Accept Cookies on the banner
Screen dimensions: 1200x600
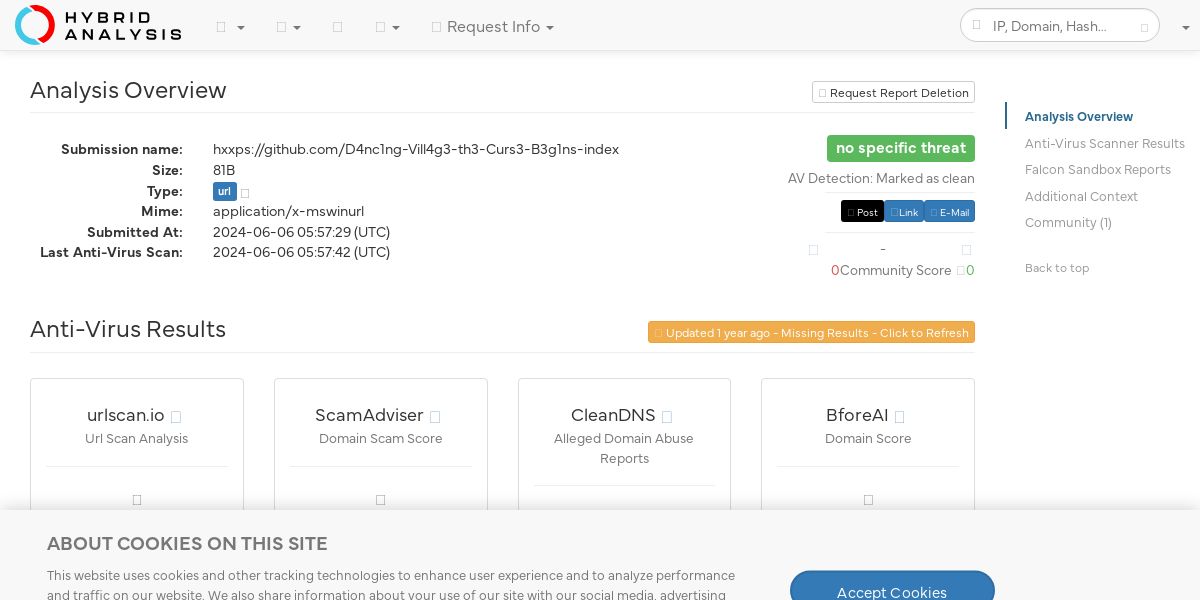tap(892, 592)
